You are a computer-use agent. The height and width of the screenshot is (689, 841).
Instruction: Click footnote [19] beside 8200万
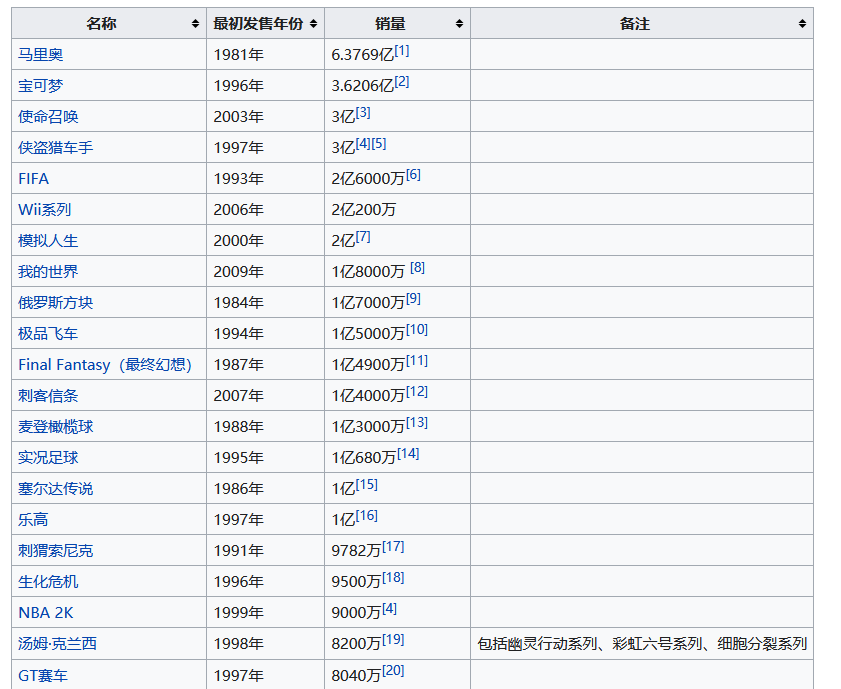point(393,640)
